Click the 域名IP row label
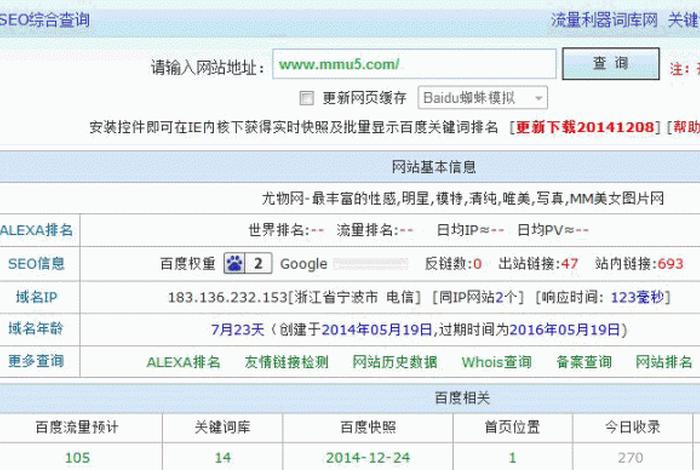 (36, 297)
